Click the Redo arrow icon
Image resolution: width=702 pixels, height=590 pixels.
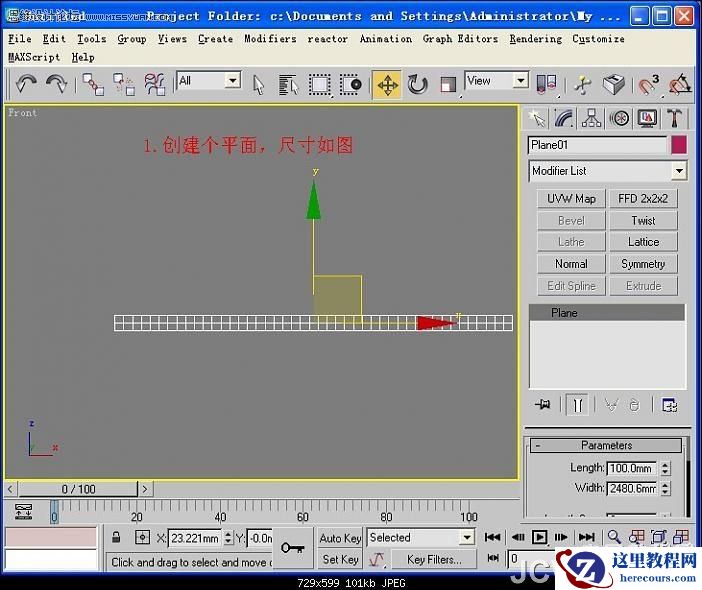click(x=56, y=84)
